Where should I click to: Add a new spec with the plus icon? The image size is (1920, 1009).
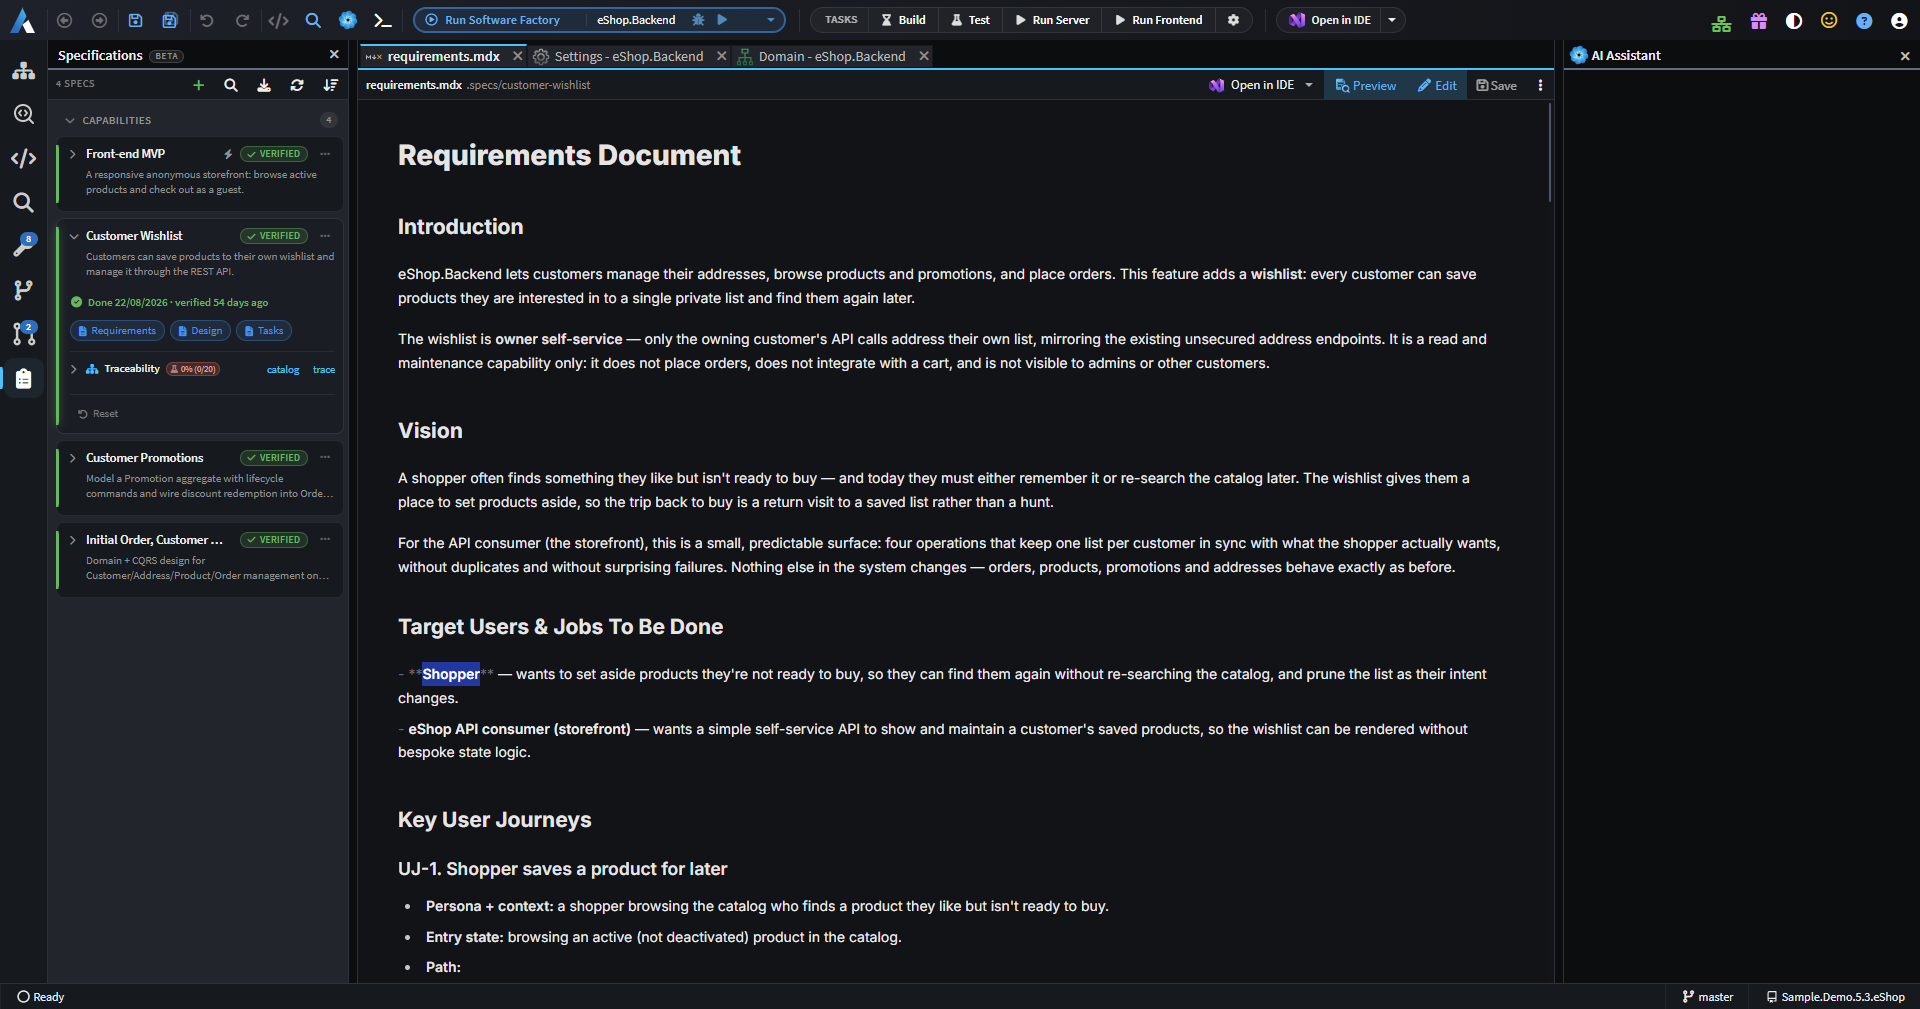(x=198, y=85)
